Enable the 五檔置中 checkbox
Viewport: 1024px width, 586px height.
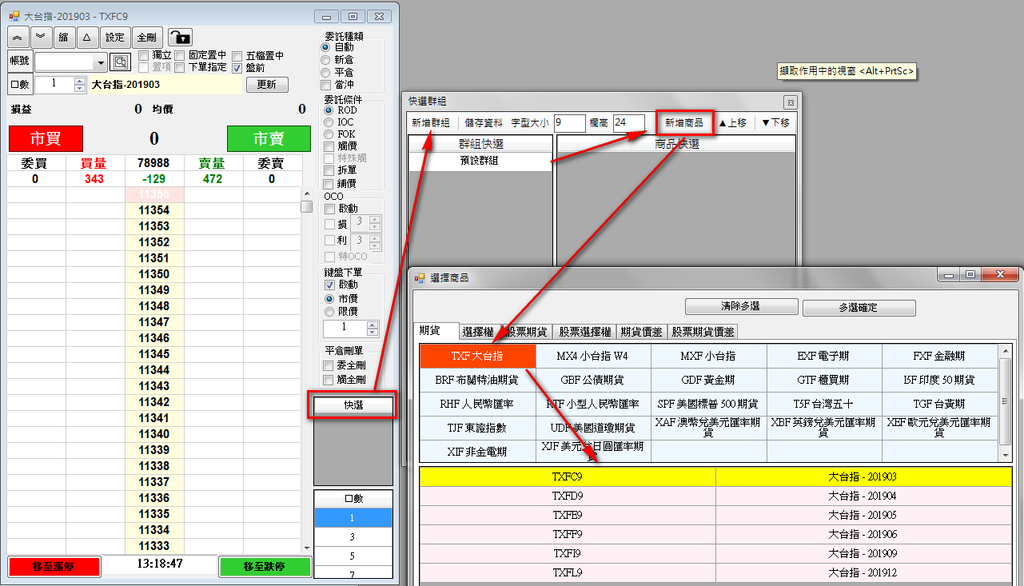[237, 56]
